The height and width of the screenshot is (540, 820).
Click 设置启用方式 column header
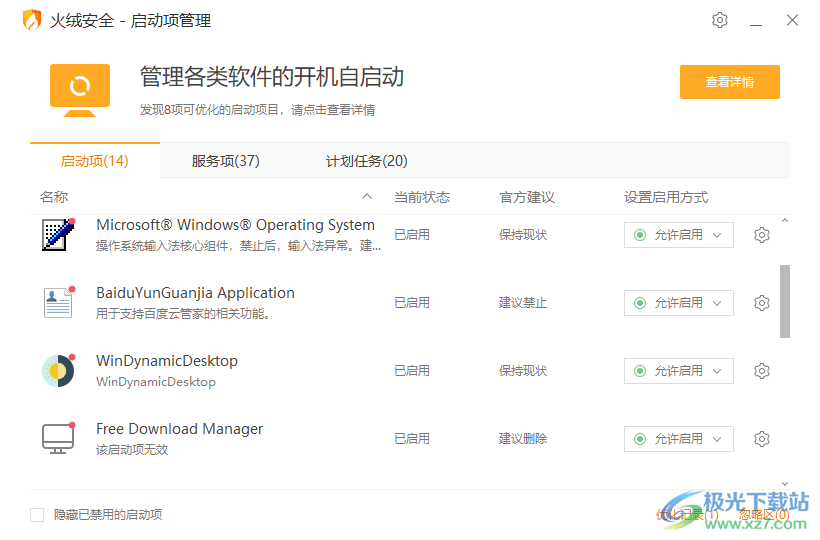pos(666,197)
